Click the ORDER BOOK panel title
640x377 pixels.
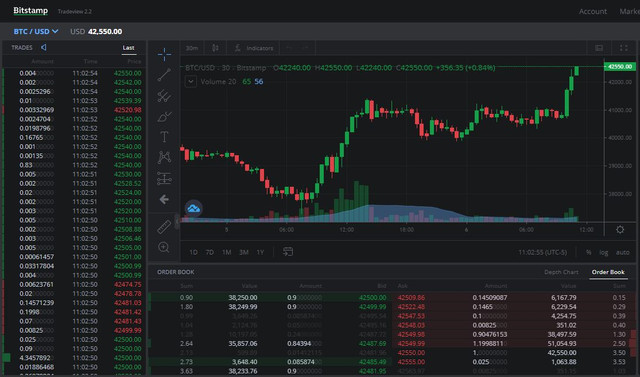(x=176, y=272)
